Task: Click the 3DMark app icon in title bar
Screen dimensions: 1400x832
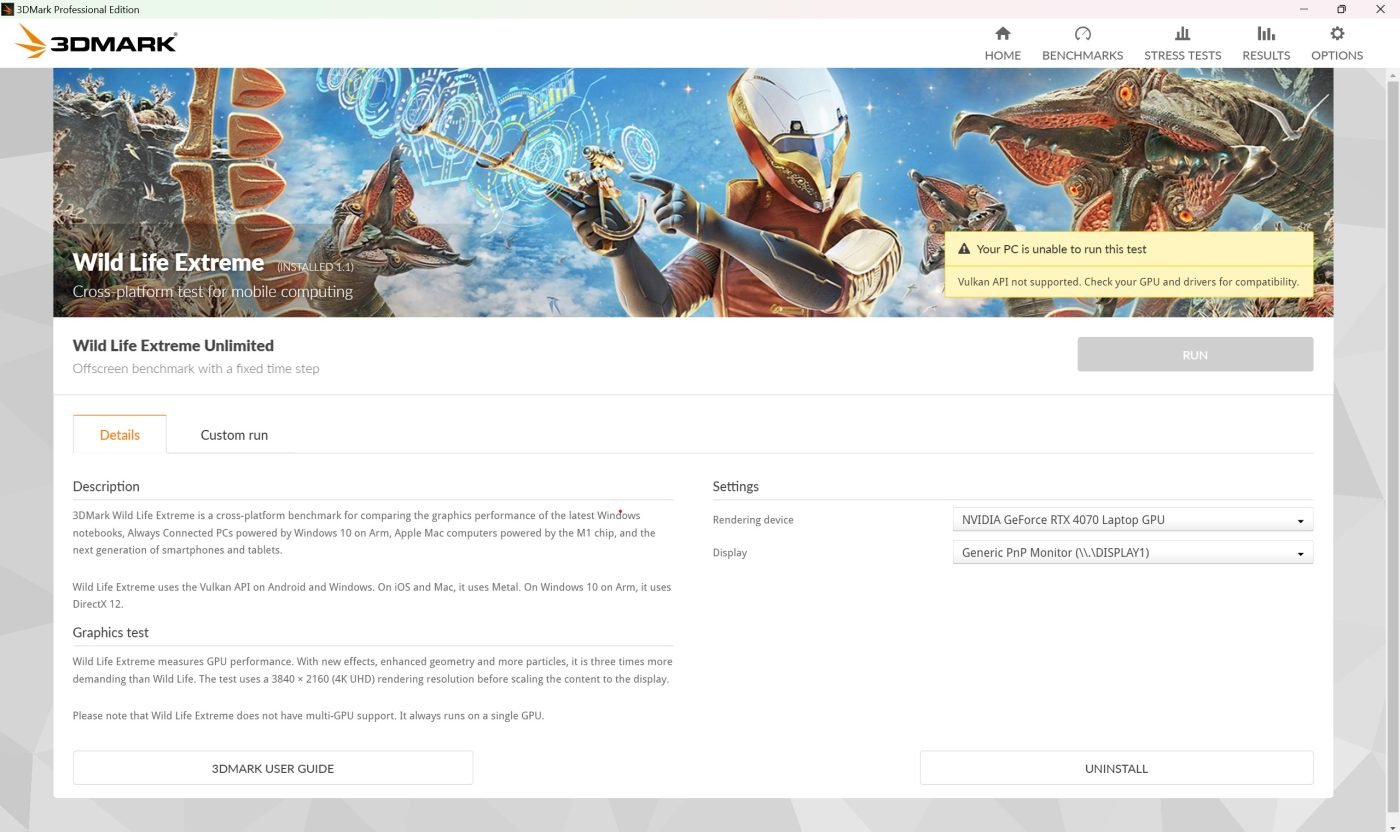Action: pyautogui.click(x=8, y=9)
